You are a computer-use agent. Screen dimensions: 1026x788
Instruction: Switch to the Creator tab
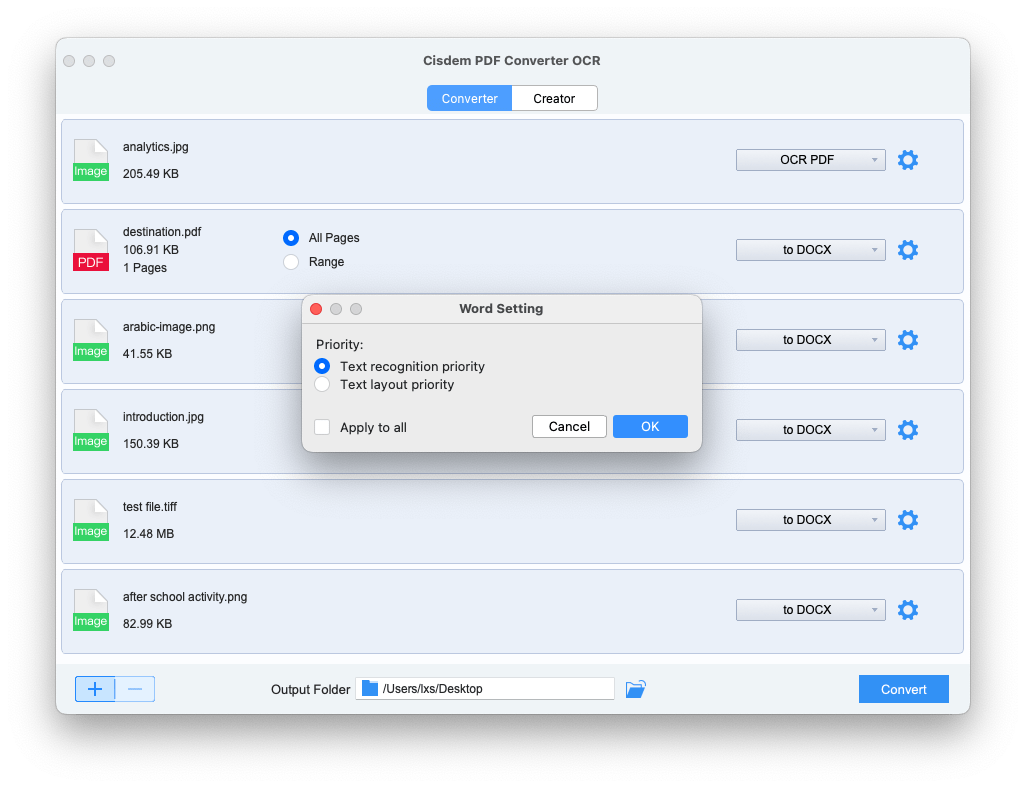pos(554,98)
